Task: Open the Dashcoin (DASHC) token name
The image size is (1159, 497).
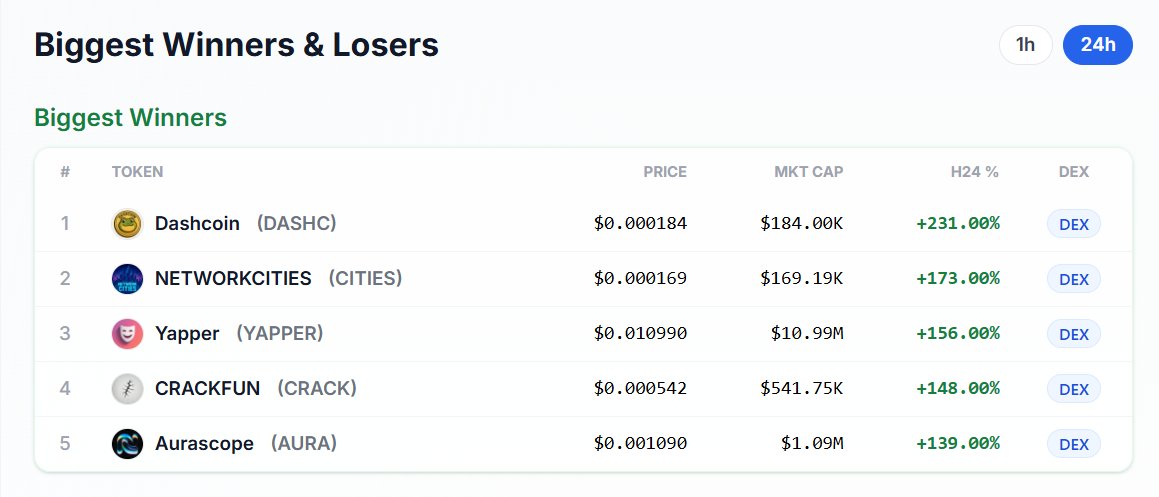Action: coord(245,223)
